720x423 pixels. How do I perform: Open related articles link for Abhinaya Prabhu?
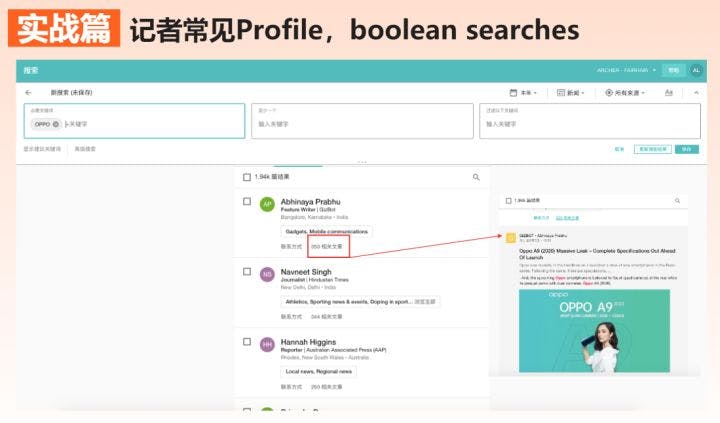(x=326, y=247)
